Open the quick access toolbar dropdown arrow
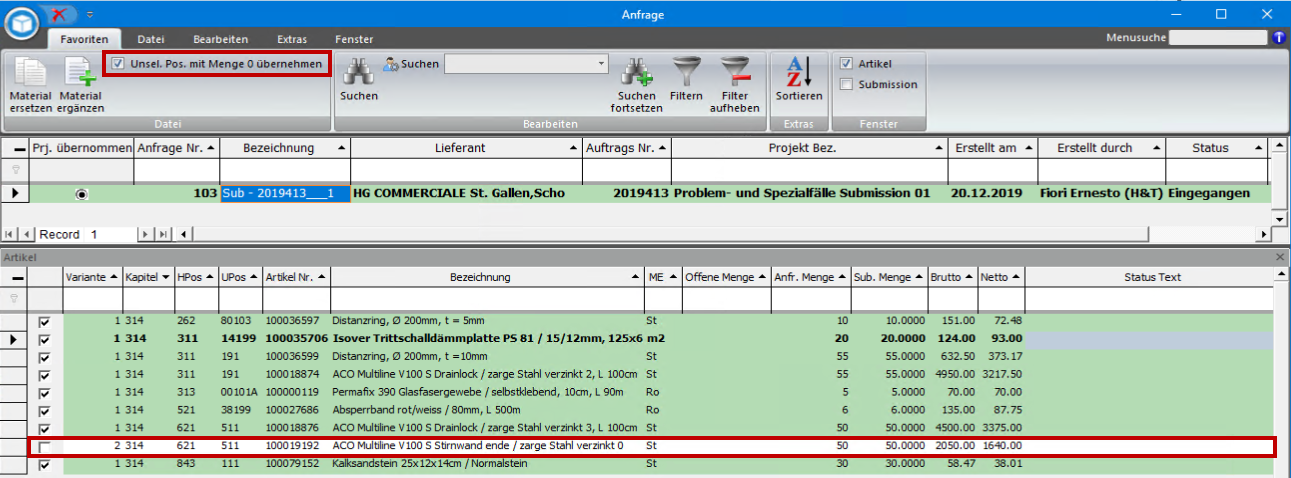This screenshot has height=478, width=1291. tap(89, 15)
